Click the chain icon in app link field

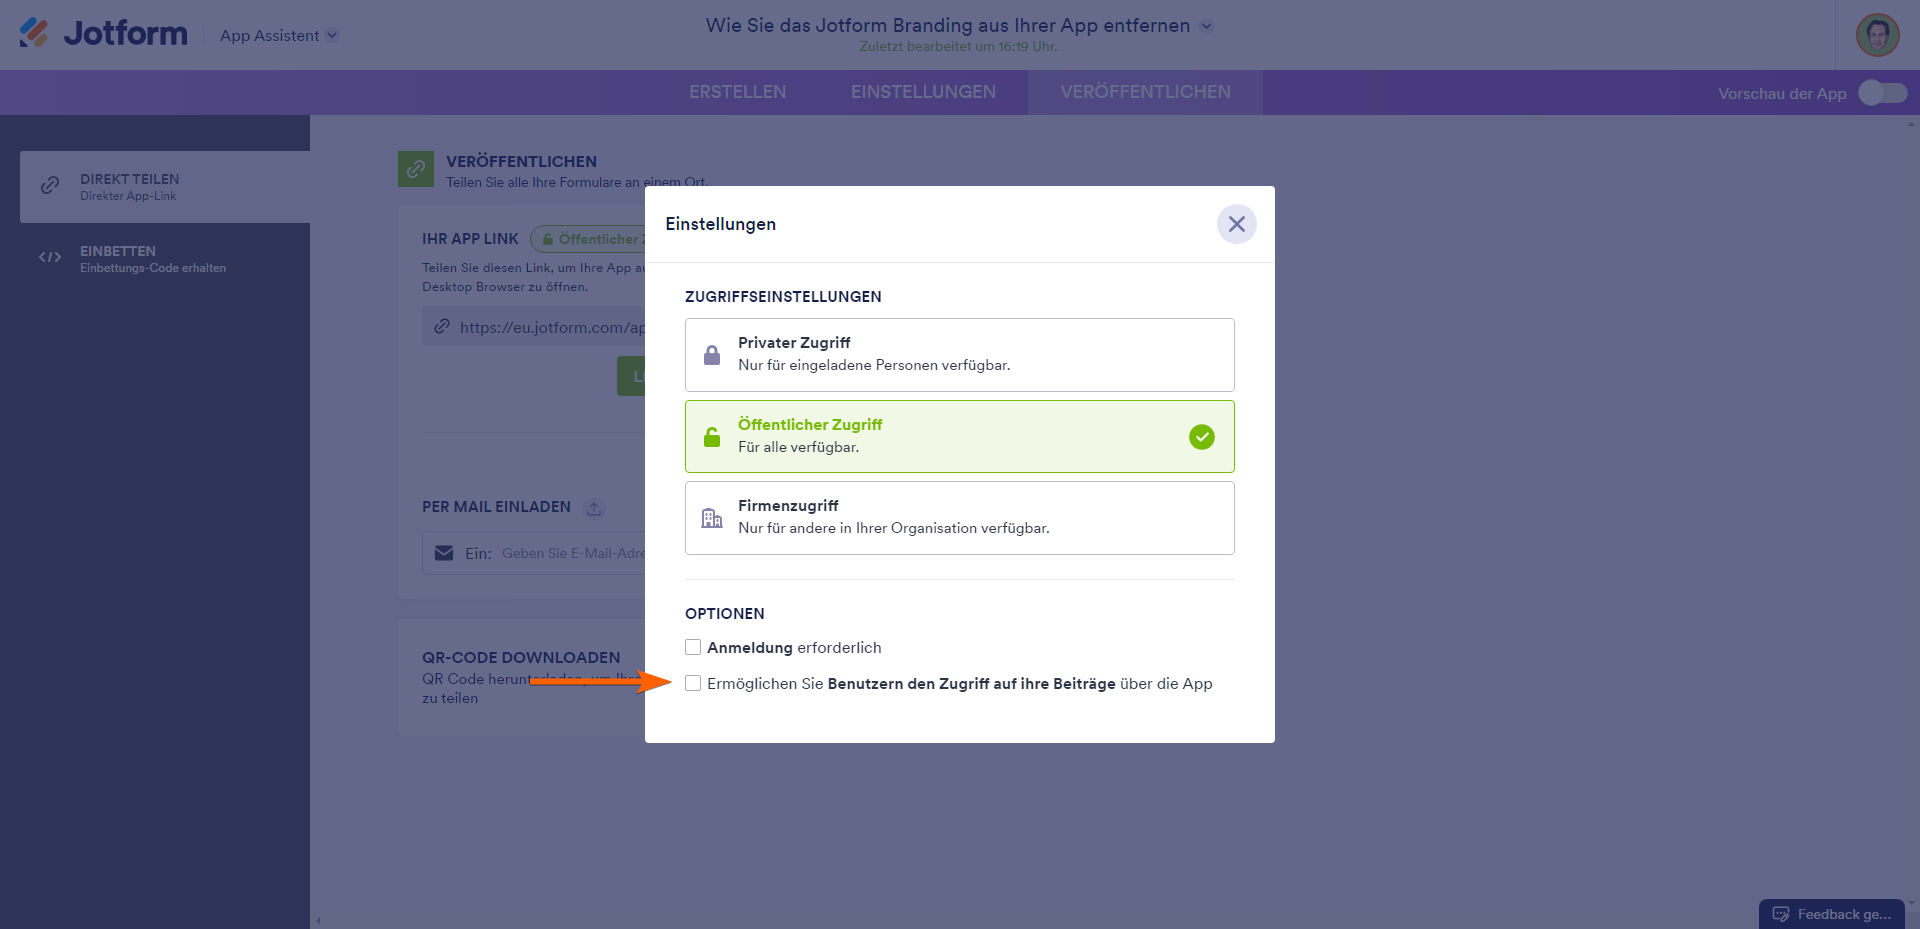click(x=442, y=326)
